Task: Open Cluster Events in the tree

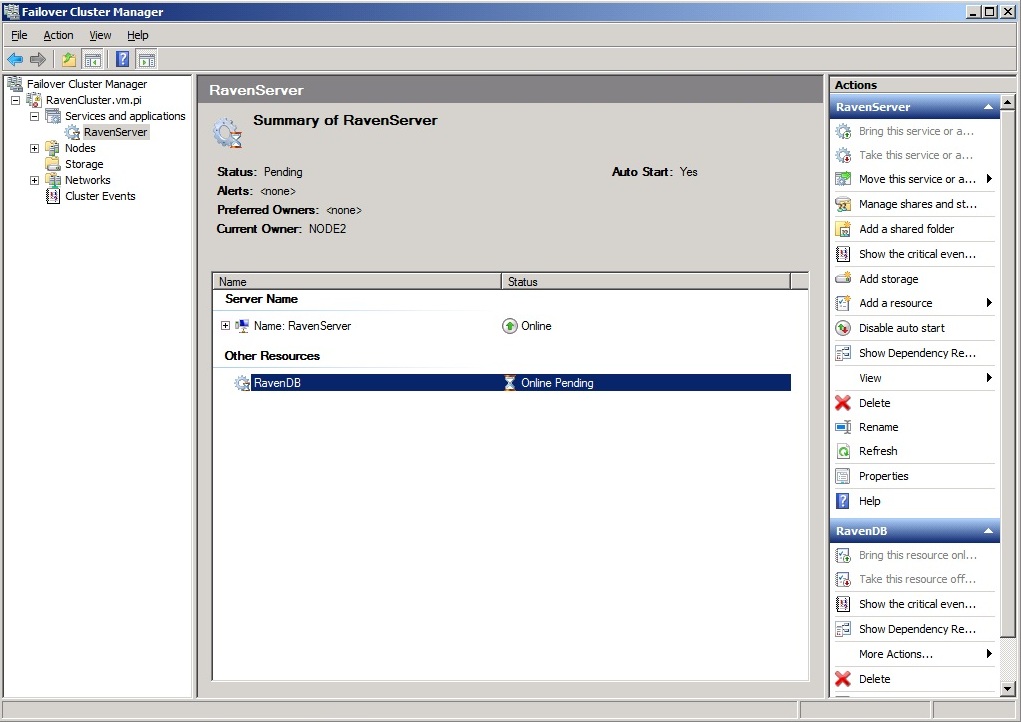Action: coord(100,196)
